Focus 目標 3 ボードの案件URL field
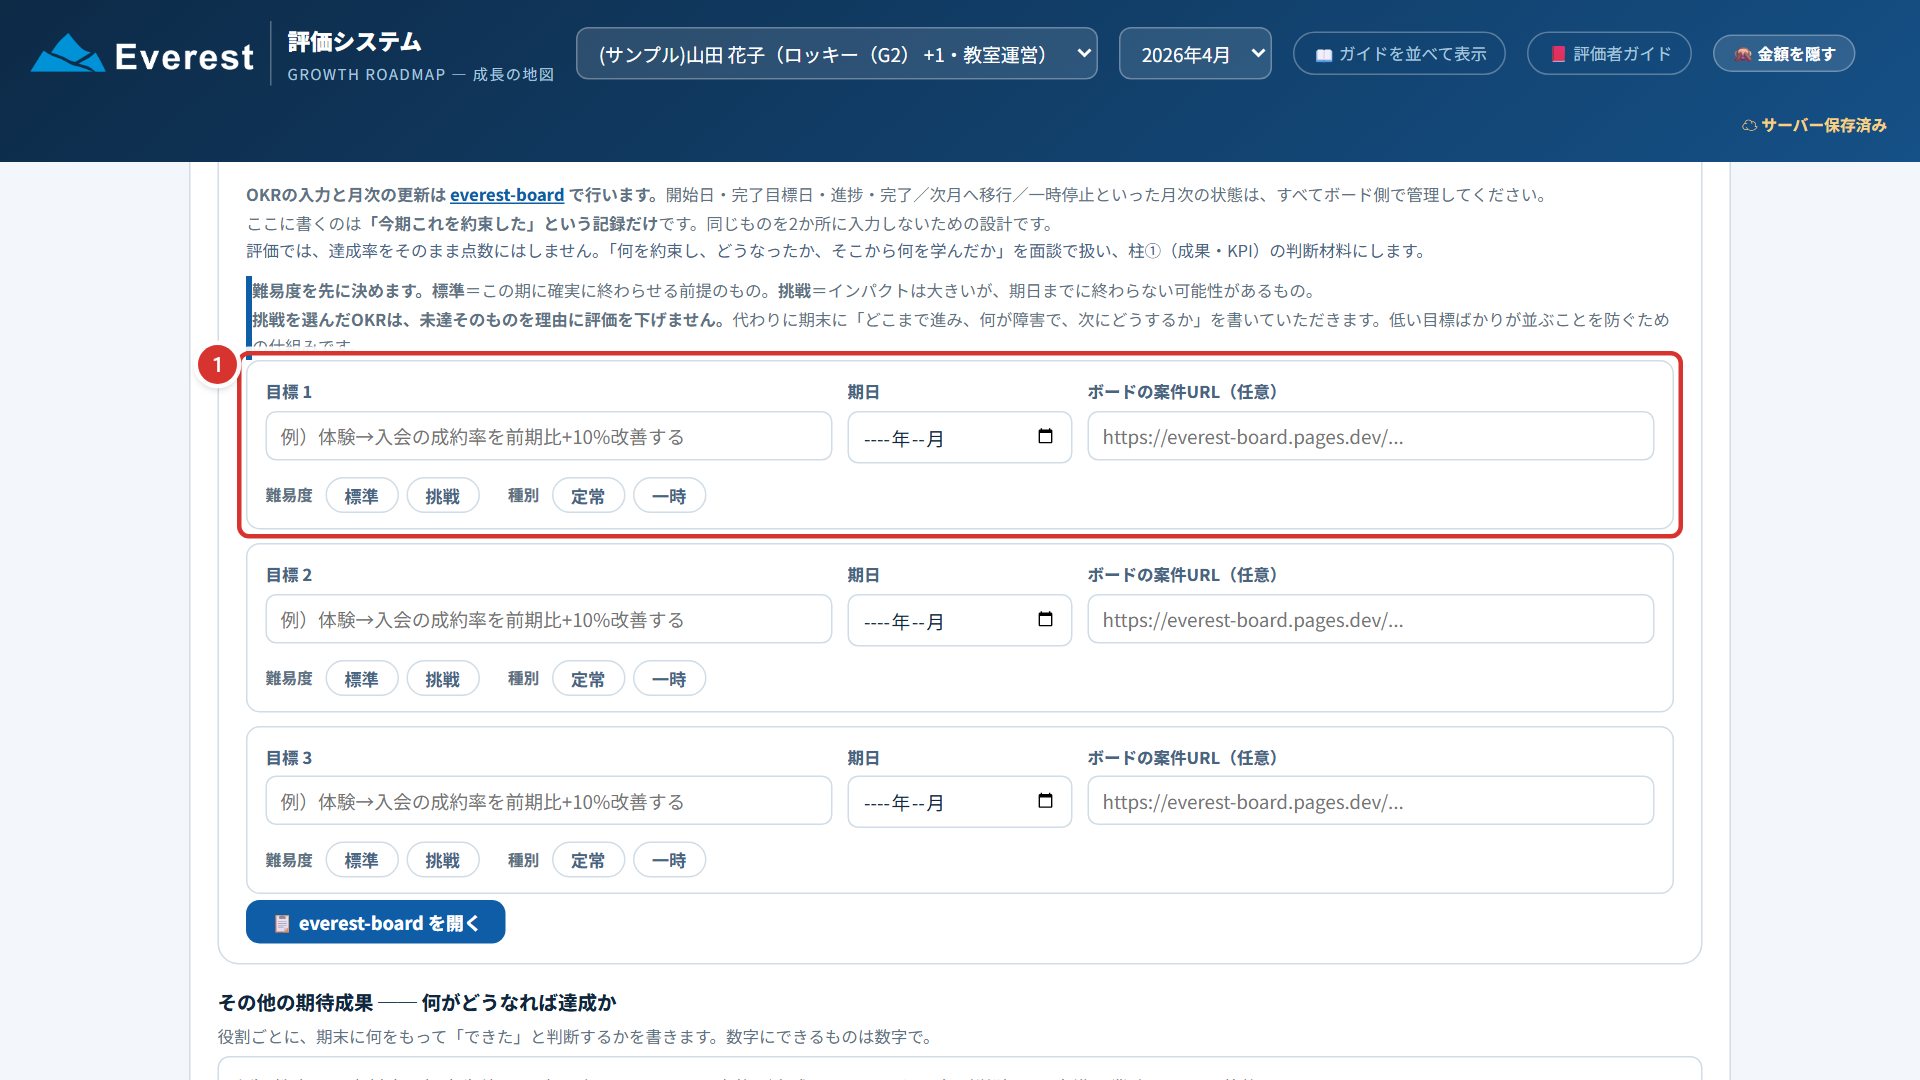 (1370, 801)
